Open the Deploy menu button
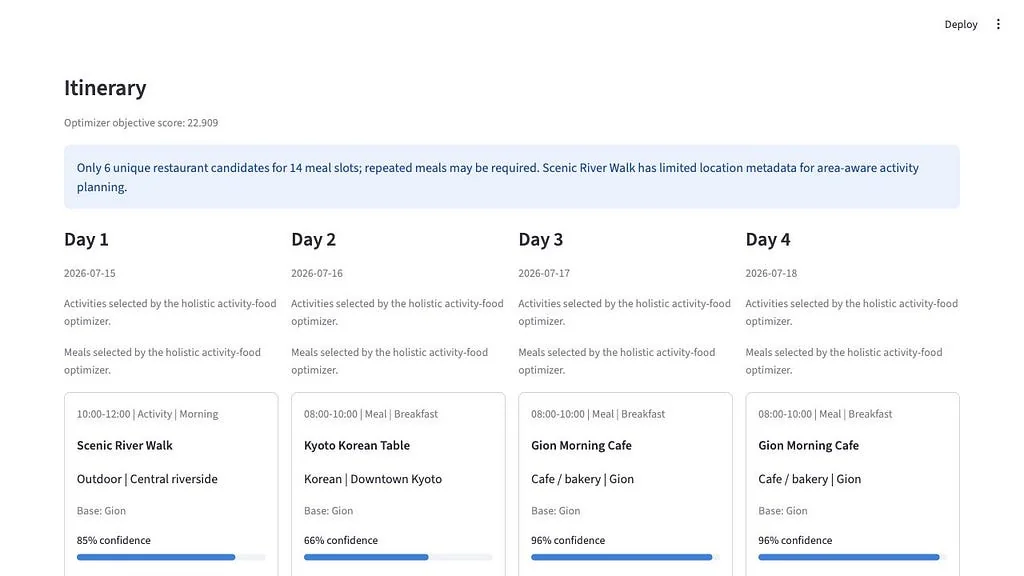Viewport: 1024px width, 576px height. click(x=961, y=24)
